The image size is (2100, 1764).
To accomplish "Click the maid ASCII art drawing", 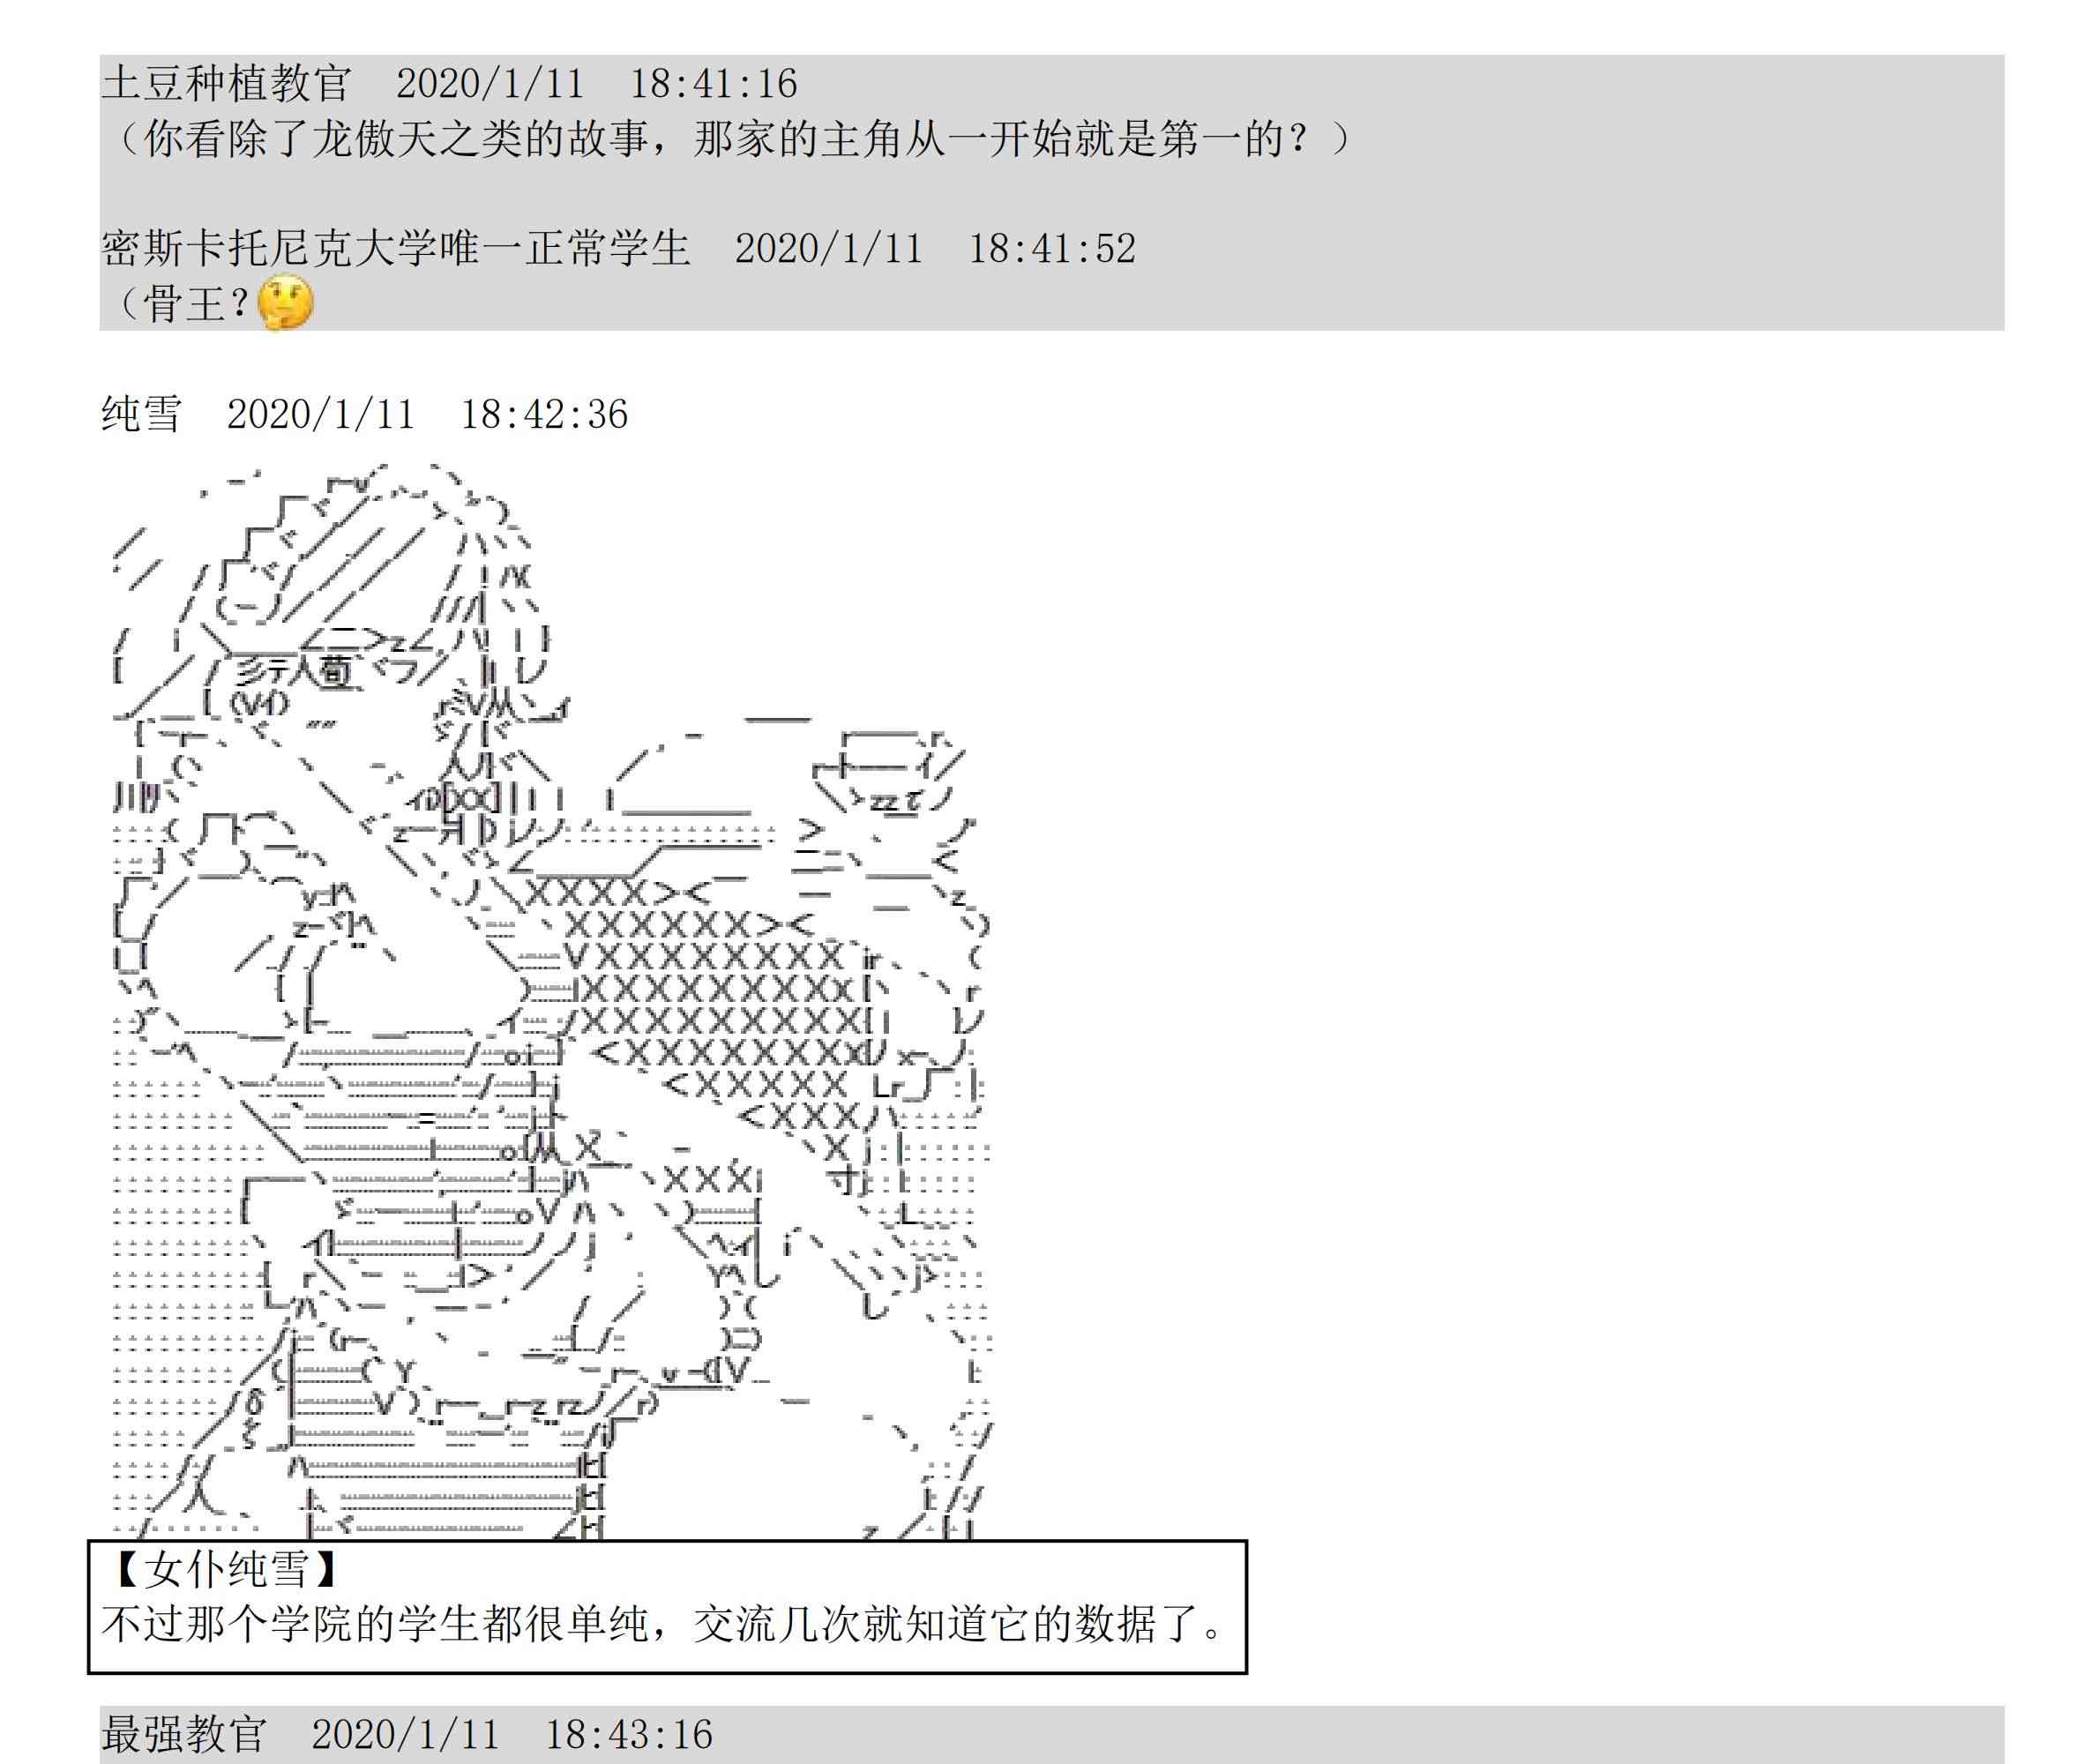I will pos(550,1000).
